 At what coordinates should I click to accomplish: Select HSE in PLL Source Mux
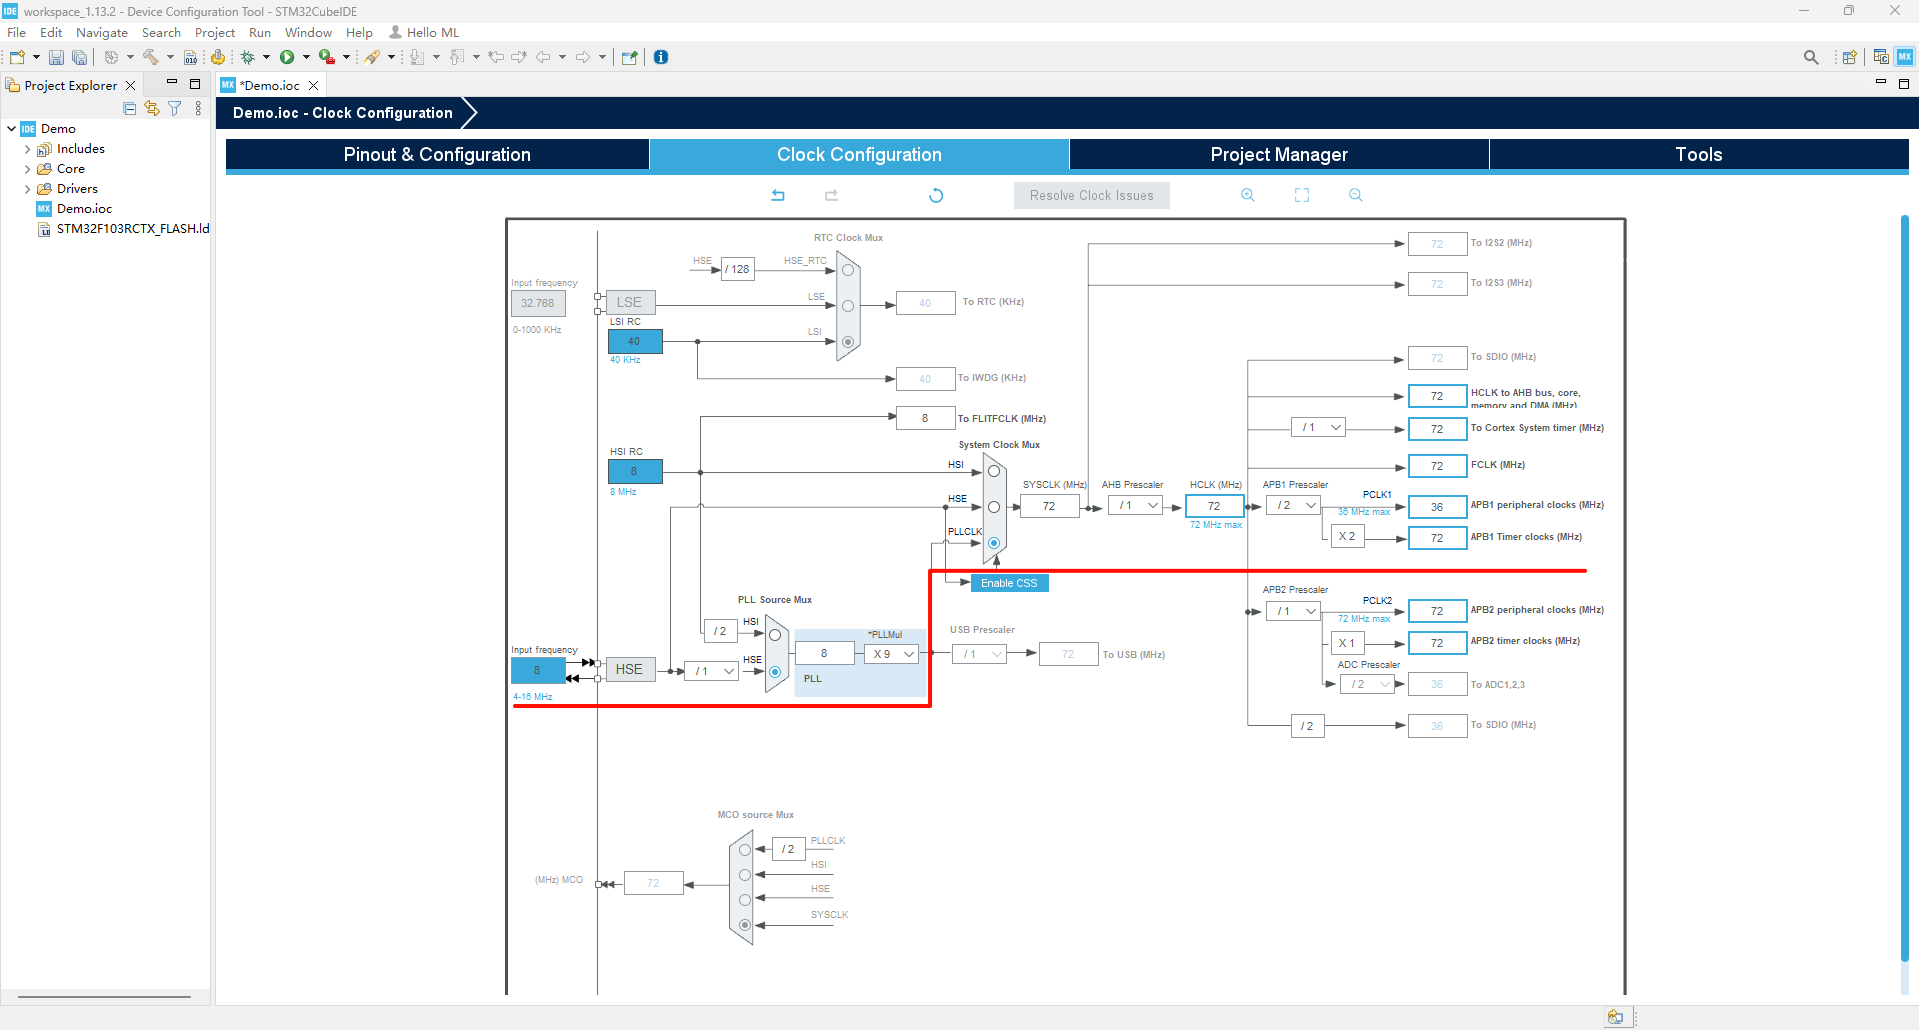point(775,672)
